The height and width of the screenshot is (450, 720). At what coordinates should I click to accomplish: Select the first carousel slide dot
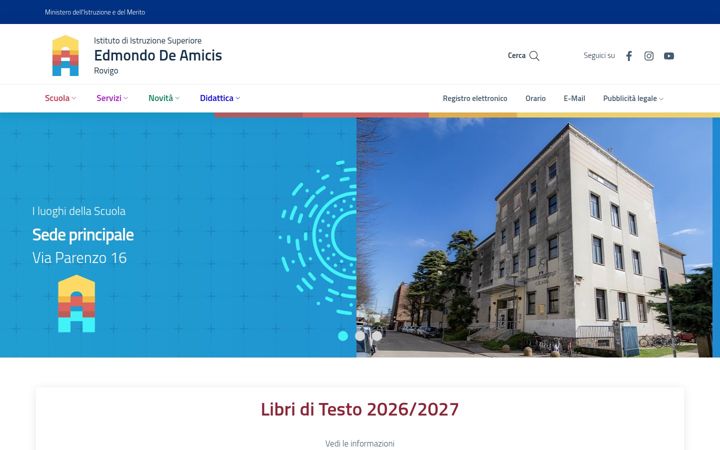pyautogui.click(x=343, y=336)
